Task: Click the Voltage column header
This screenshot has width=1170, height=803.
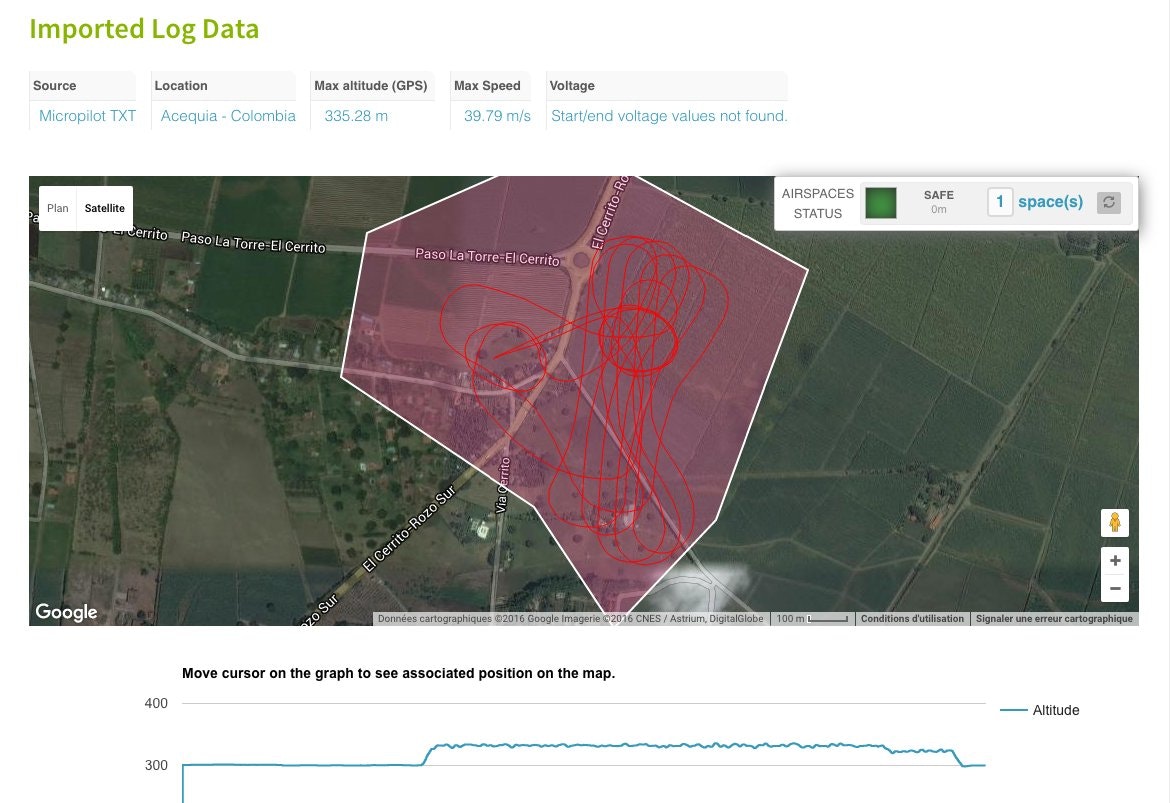Action: (572, 86)
